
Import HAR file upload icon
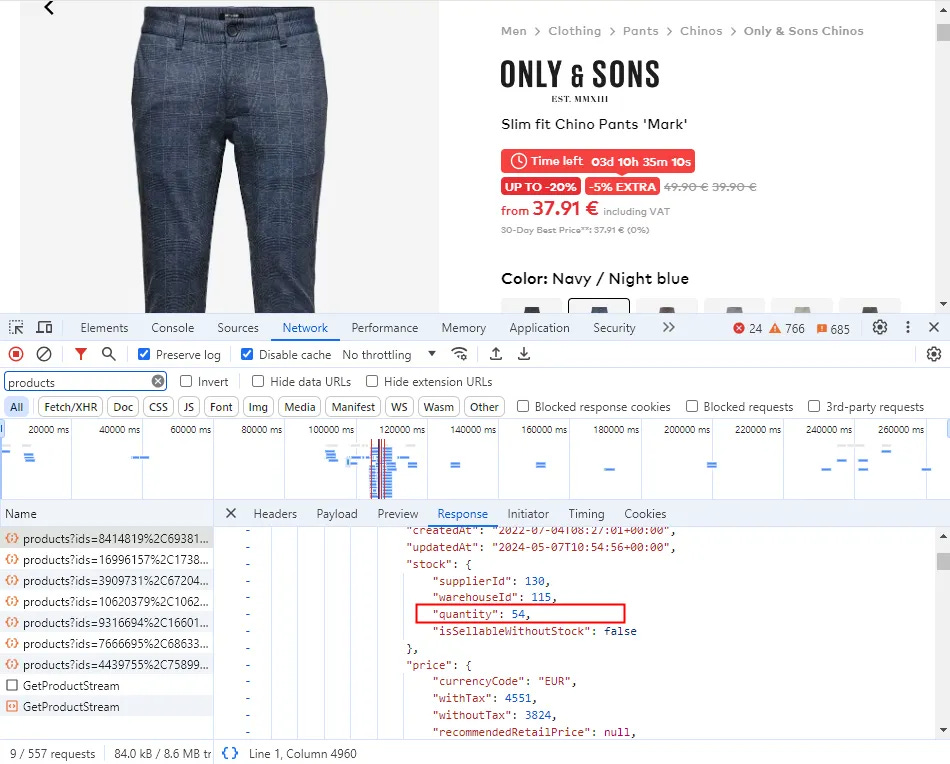click(496, 354)
